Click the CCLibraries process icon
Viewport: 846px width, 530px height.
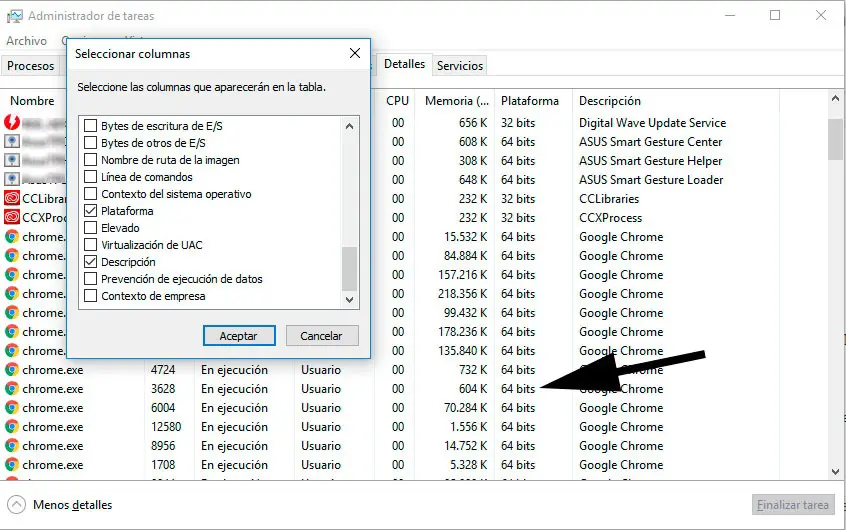pyautogui.click(x=12, y=198)
